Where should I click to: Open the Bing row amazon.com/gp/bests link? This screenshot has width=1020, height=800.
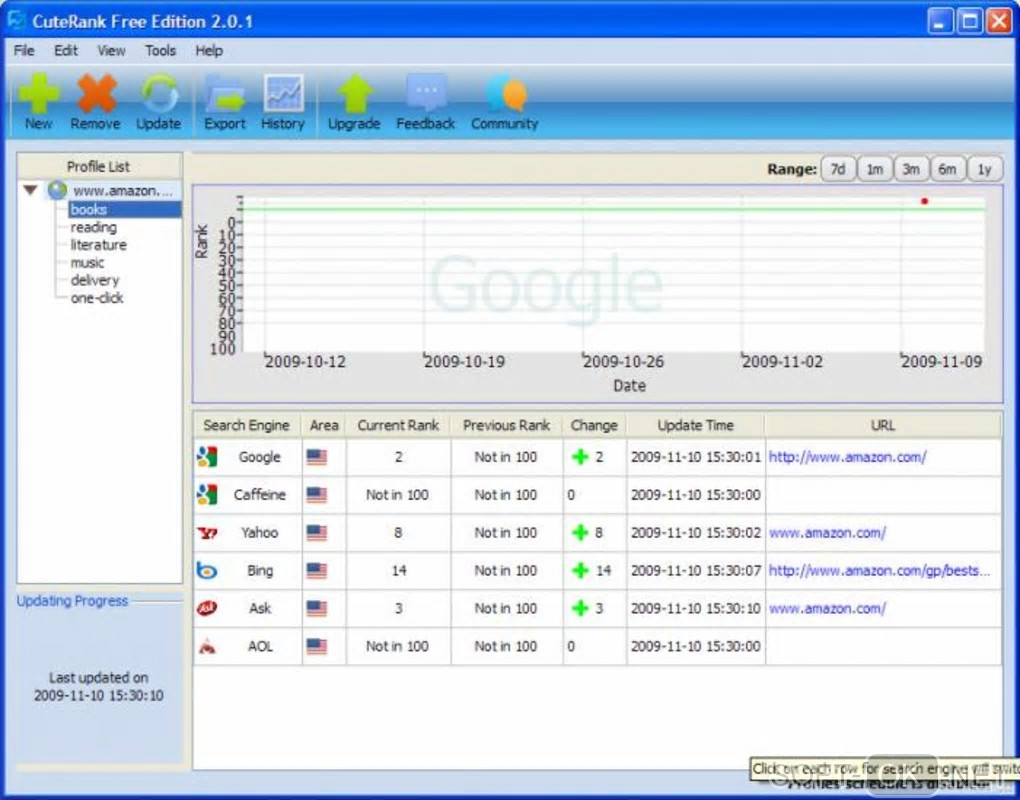[879, 570]
